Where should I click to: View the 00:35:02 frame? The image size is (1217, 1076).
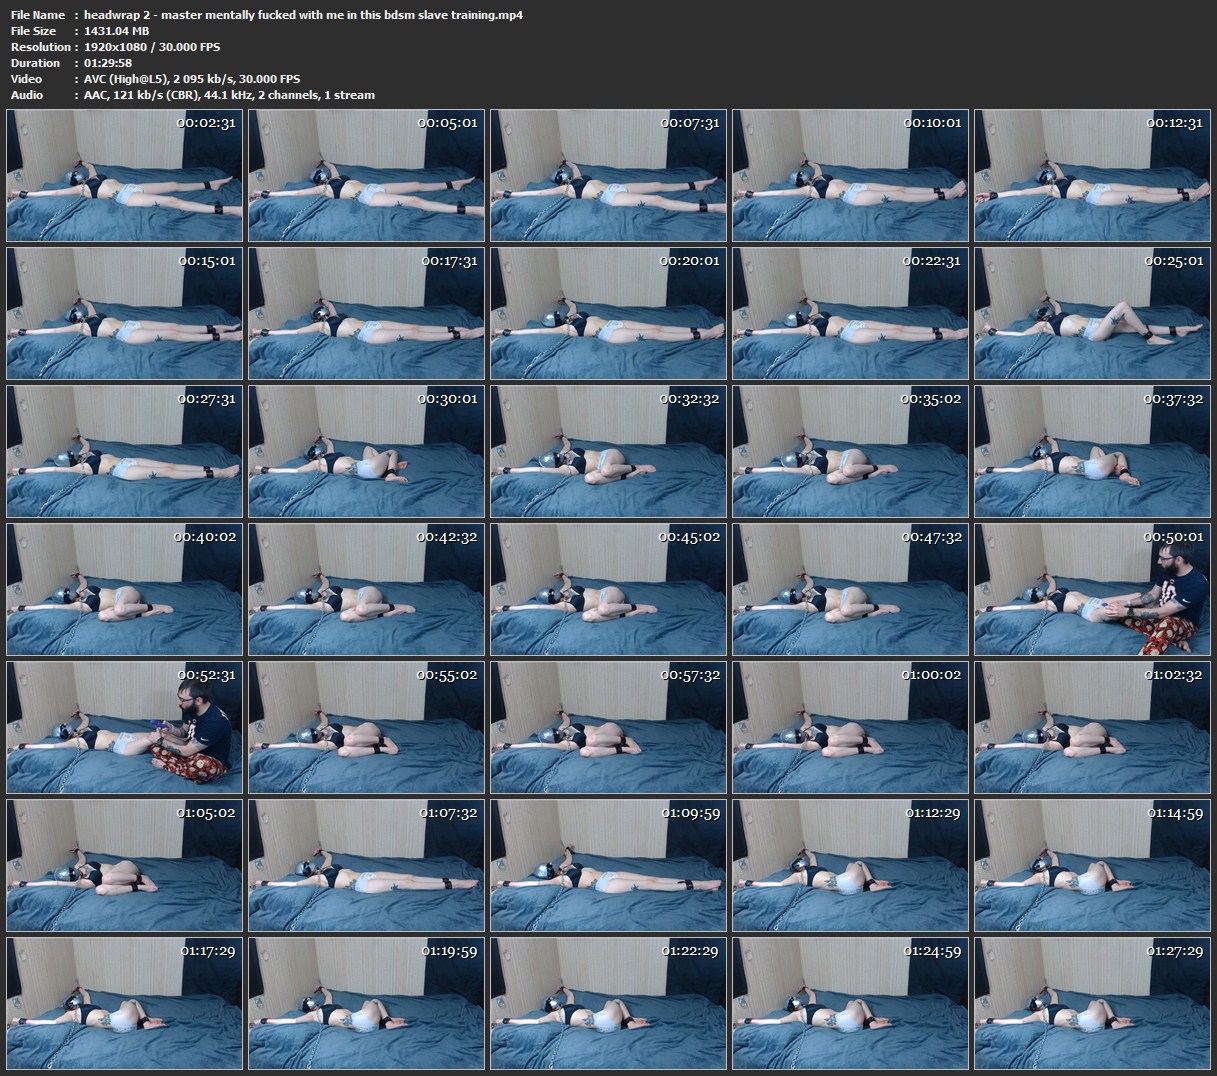[851, 451]
